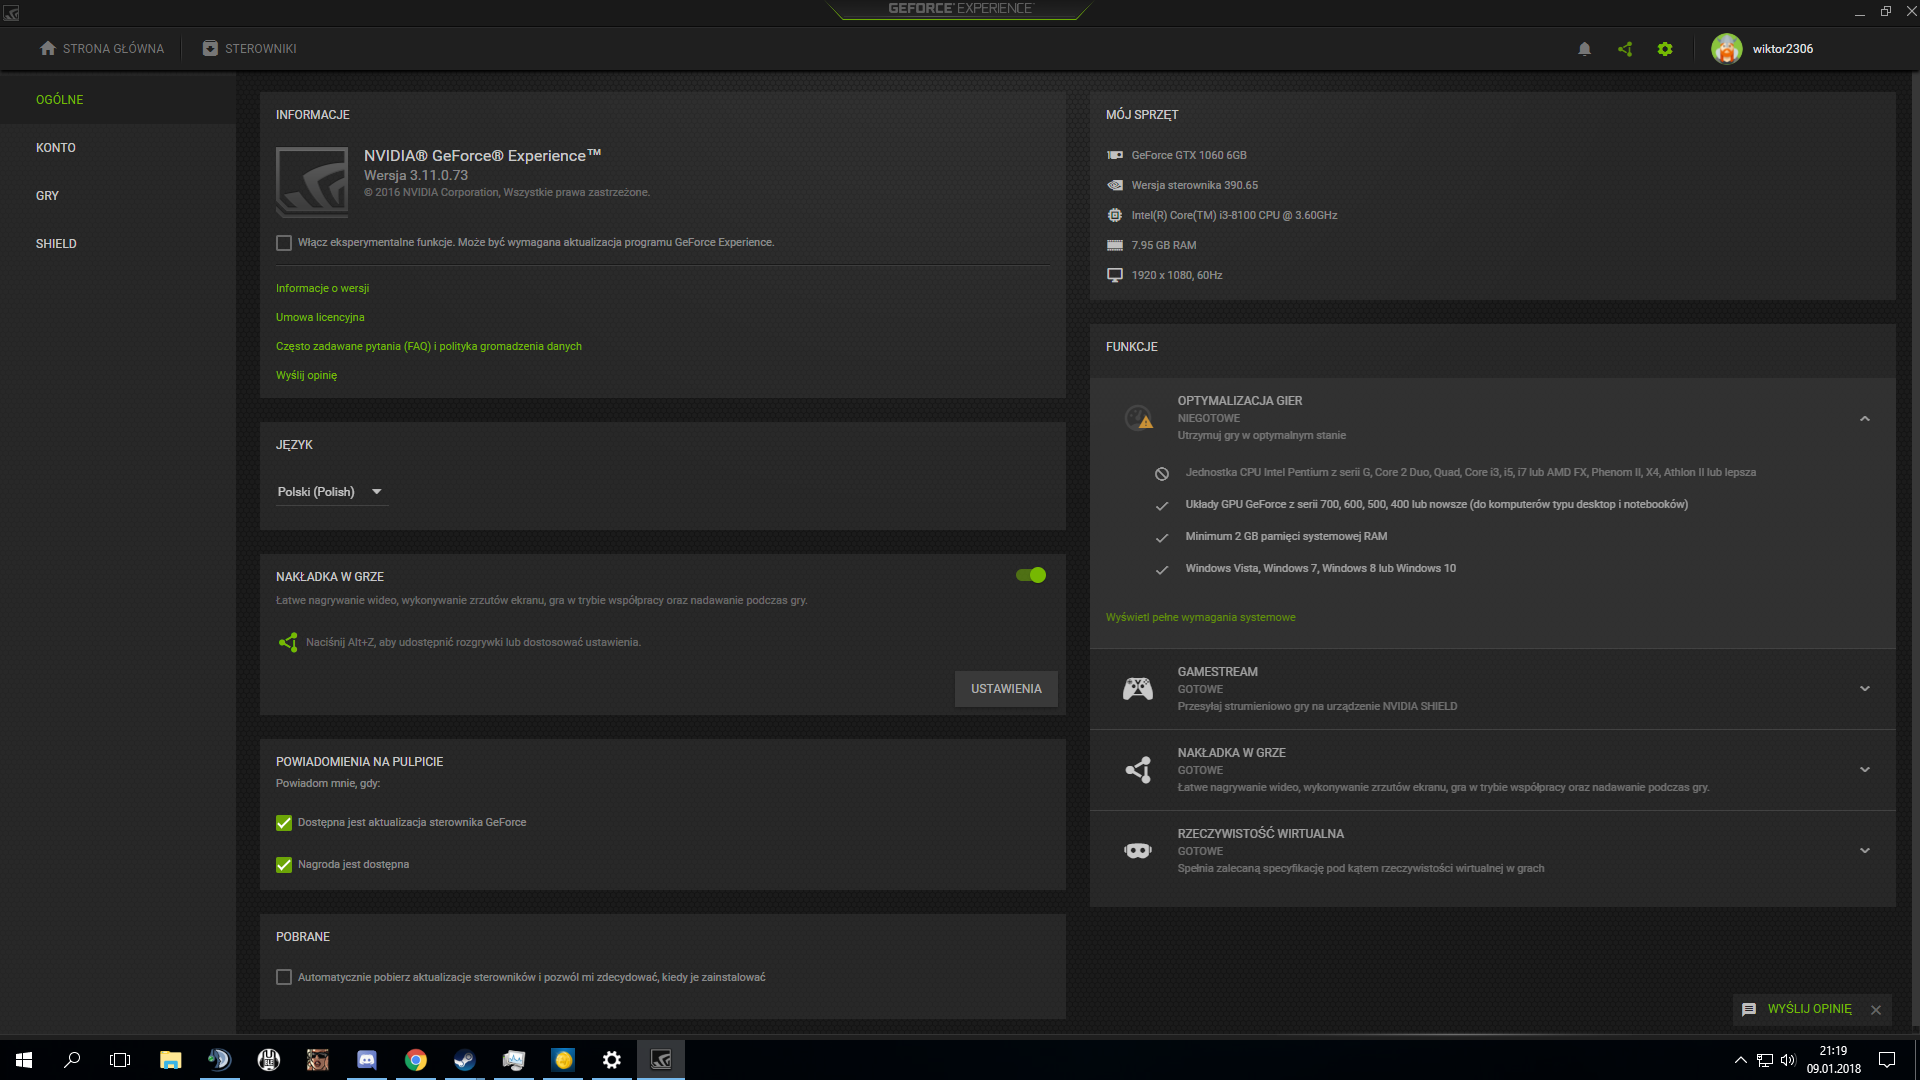Show hidden system tray icons
Screen dimensions: 1920x1080
1741,1060
